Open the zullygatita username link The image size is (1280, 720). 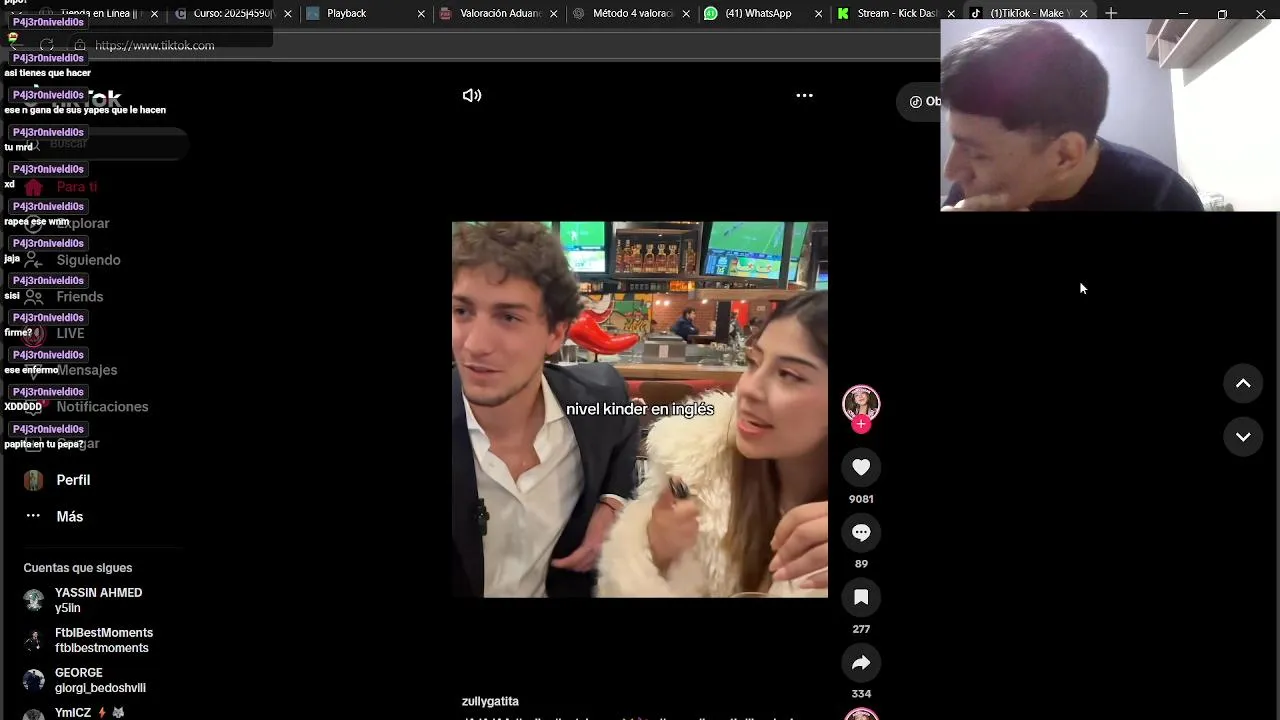point(490,701)
